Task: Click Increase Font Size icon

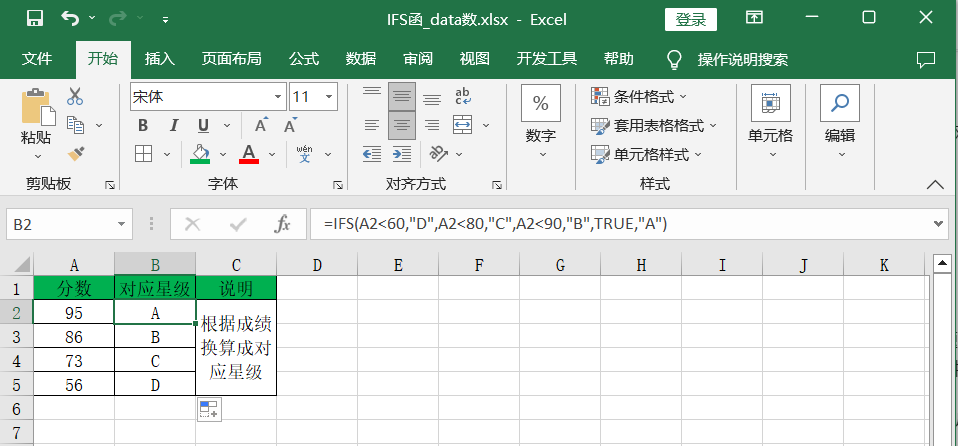Action: click(261, 126)
